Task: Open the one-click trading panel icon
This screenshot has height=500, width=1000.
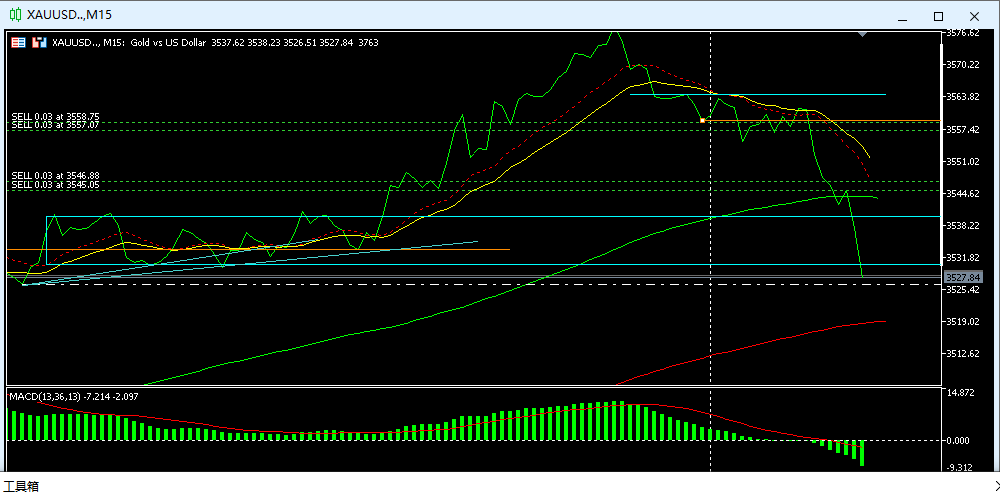Action: [19, 43]
